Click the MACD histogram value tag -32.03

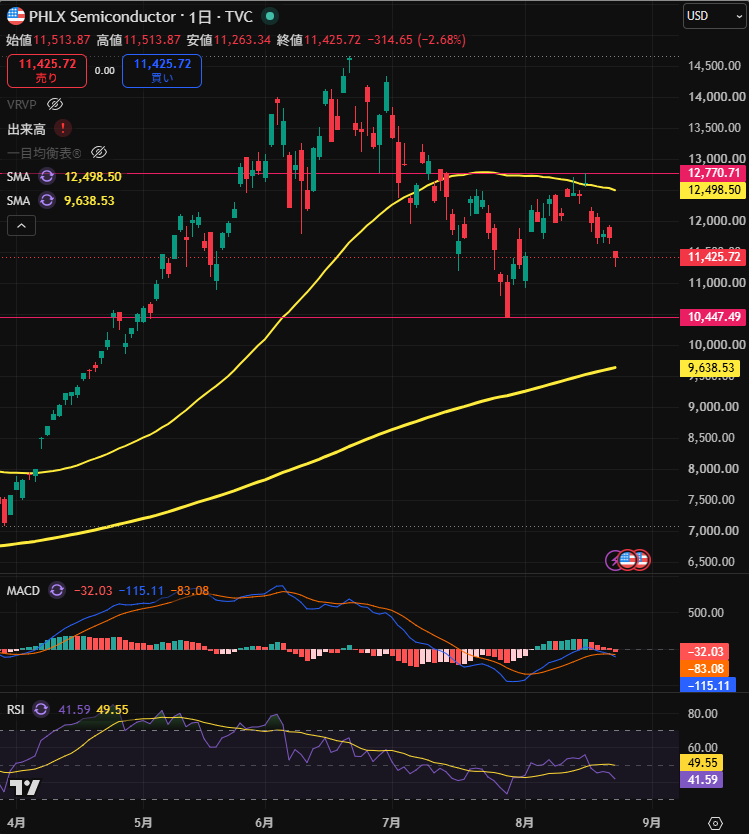(704, 652)
